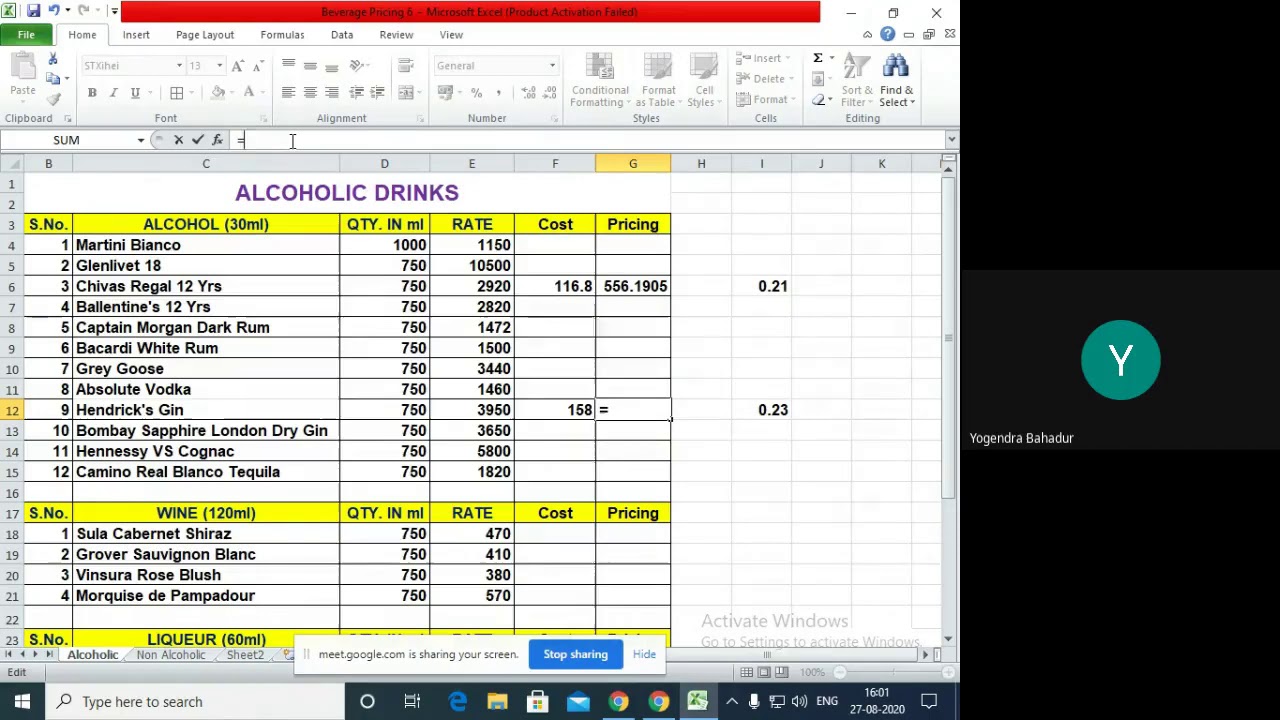Viewport: 1280px width, 720px height.
Task: Click the Format Painter brush icon
Action: pos(53,98)
